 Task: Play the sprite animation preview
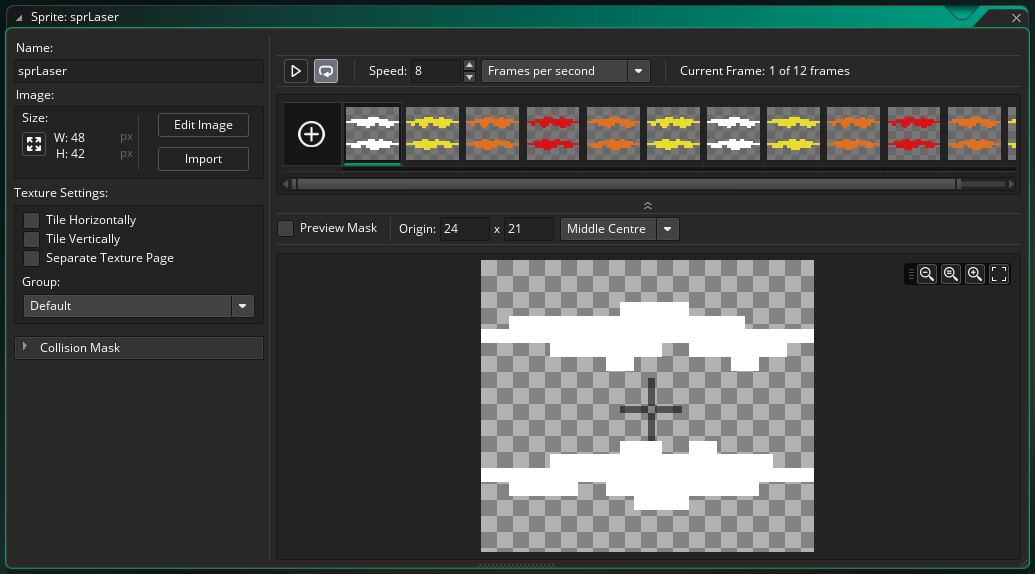tap(296, 71)
